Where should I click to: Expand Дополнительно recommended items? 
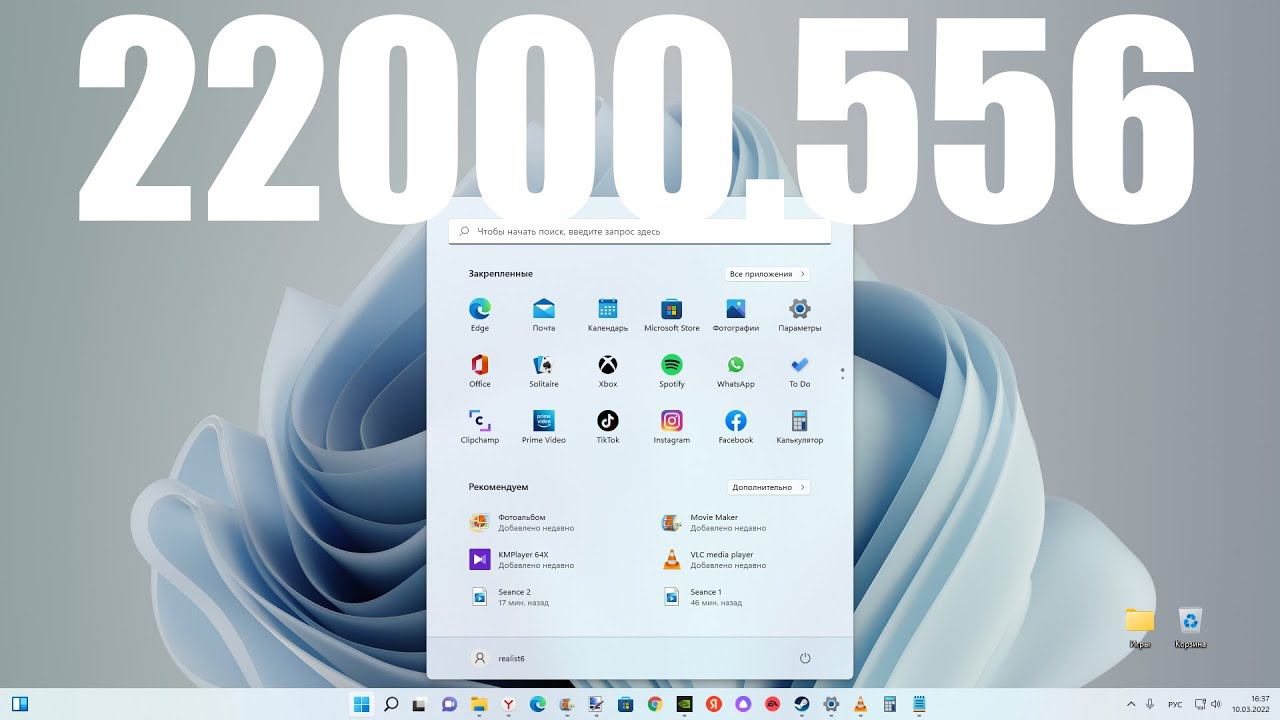pyautogui.click(x=769, y=488)
